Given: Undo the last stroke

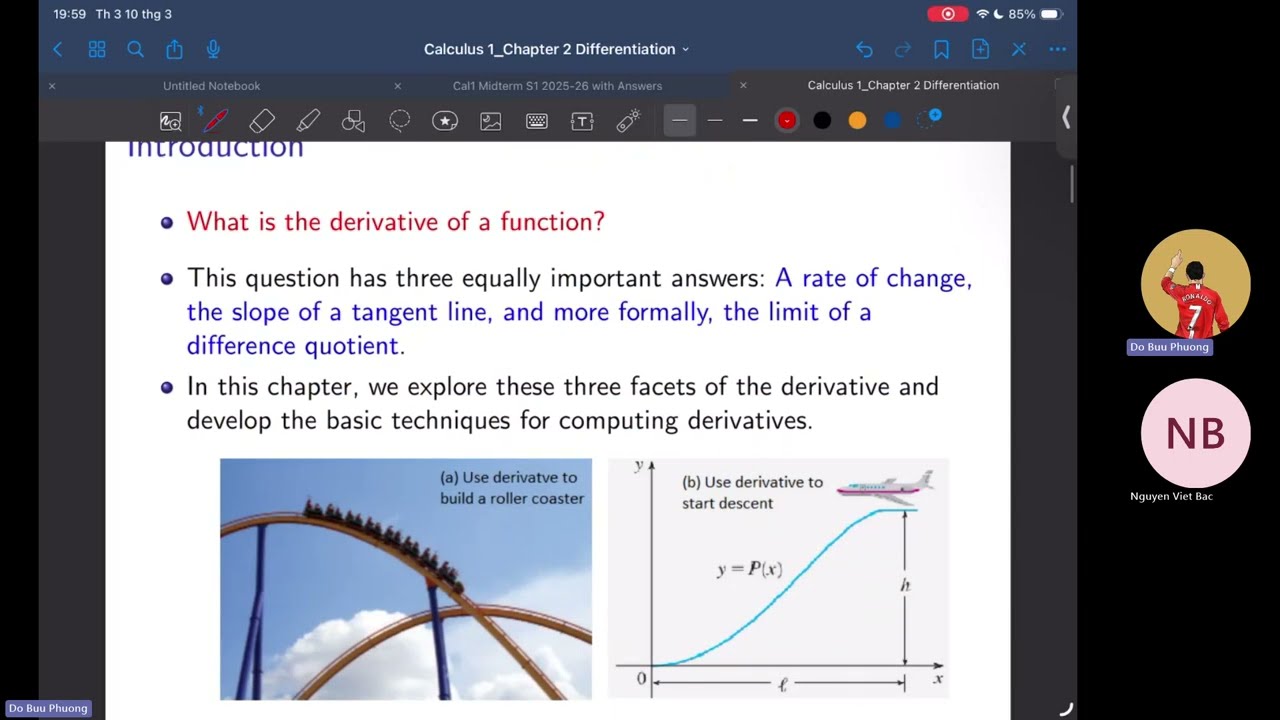Looking at the screenshot, I should click(x=864, y=49).
